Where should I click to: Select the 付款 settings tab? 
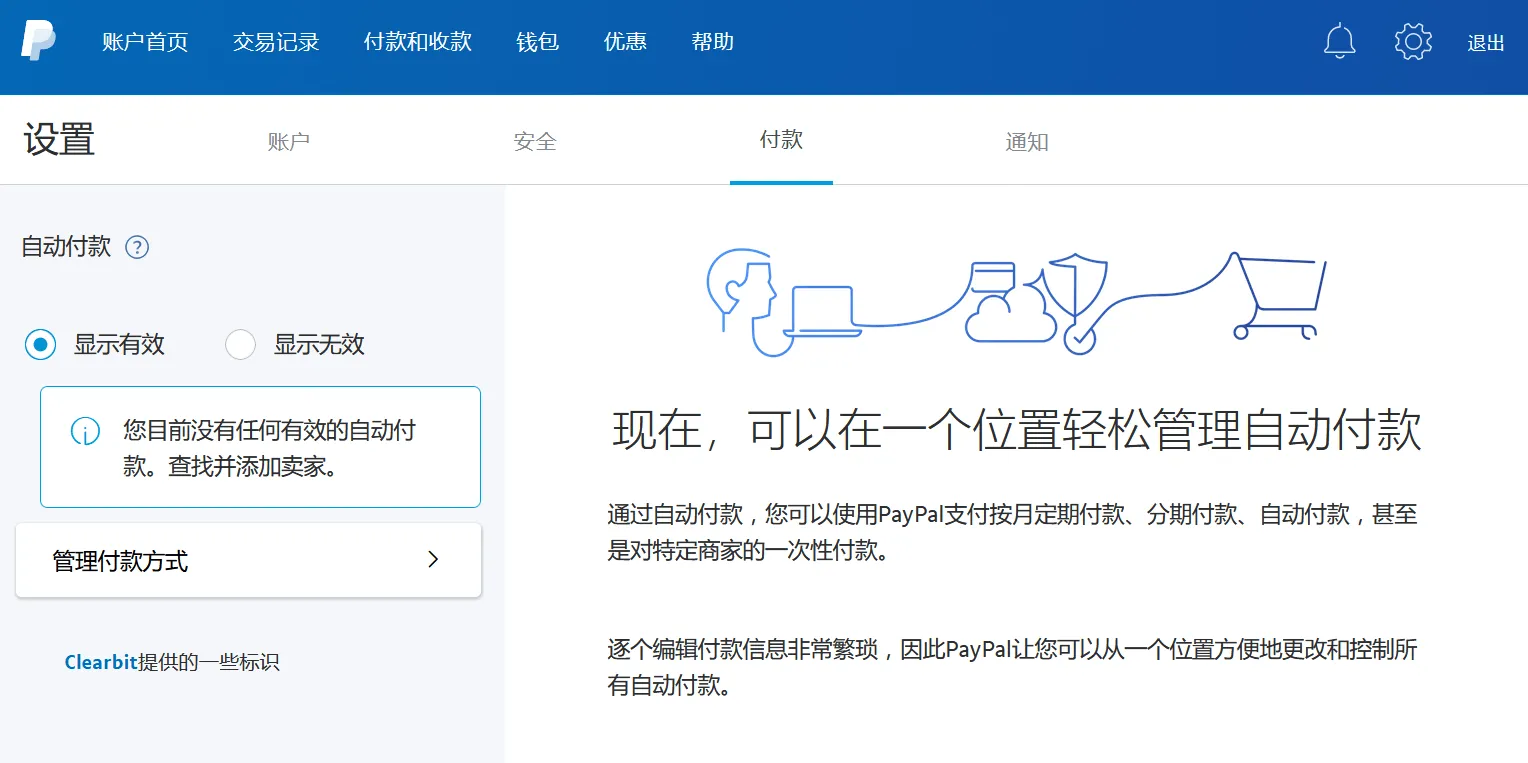point(781,140)
